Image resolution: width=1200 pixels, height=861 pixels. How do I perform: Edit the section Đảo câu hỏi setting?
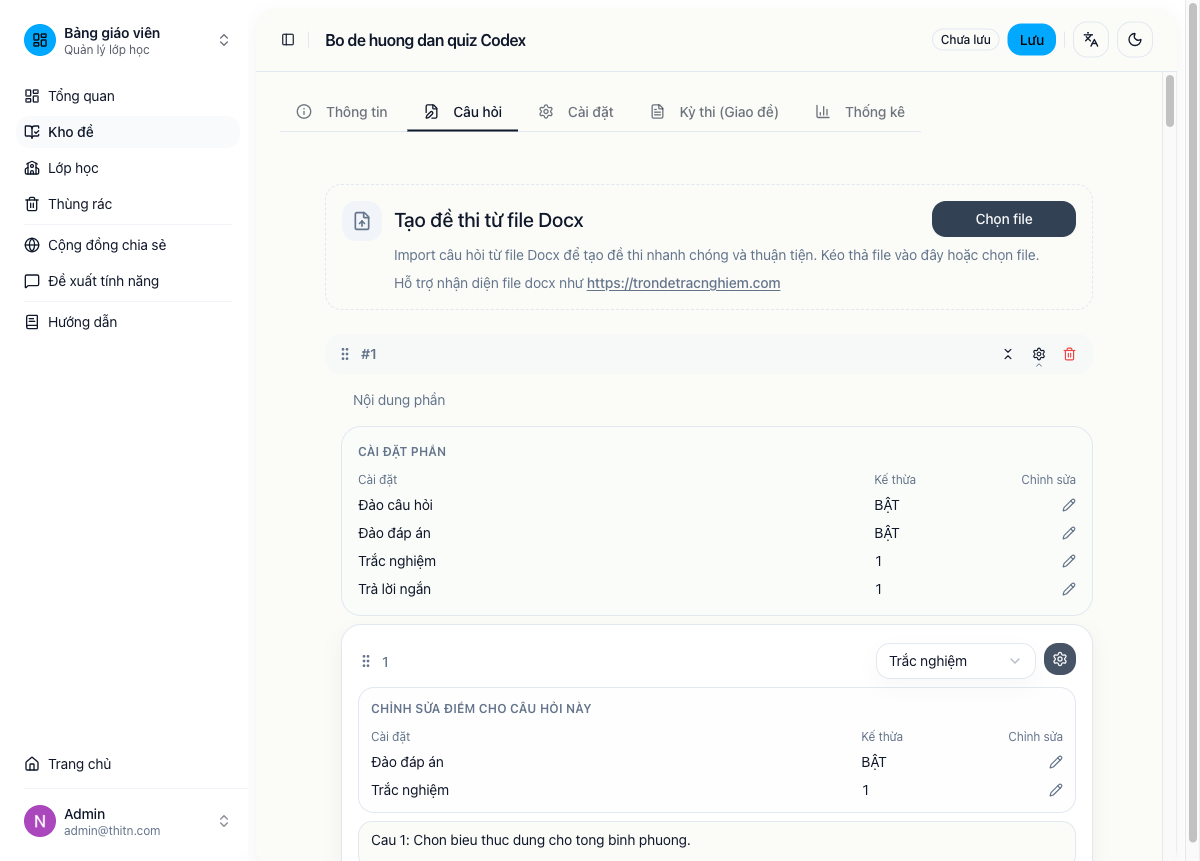click(1069, 505)
